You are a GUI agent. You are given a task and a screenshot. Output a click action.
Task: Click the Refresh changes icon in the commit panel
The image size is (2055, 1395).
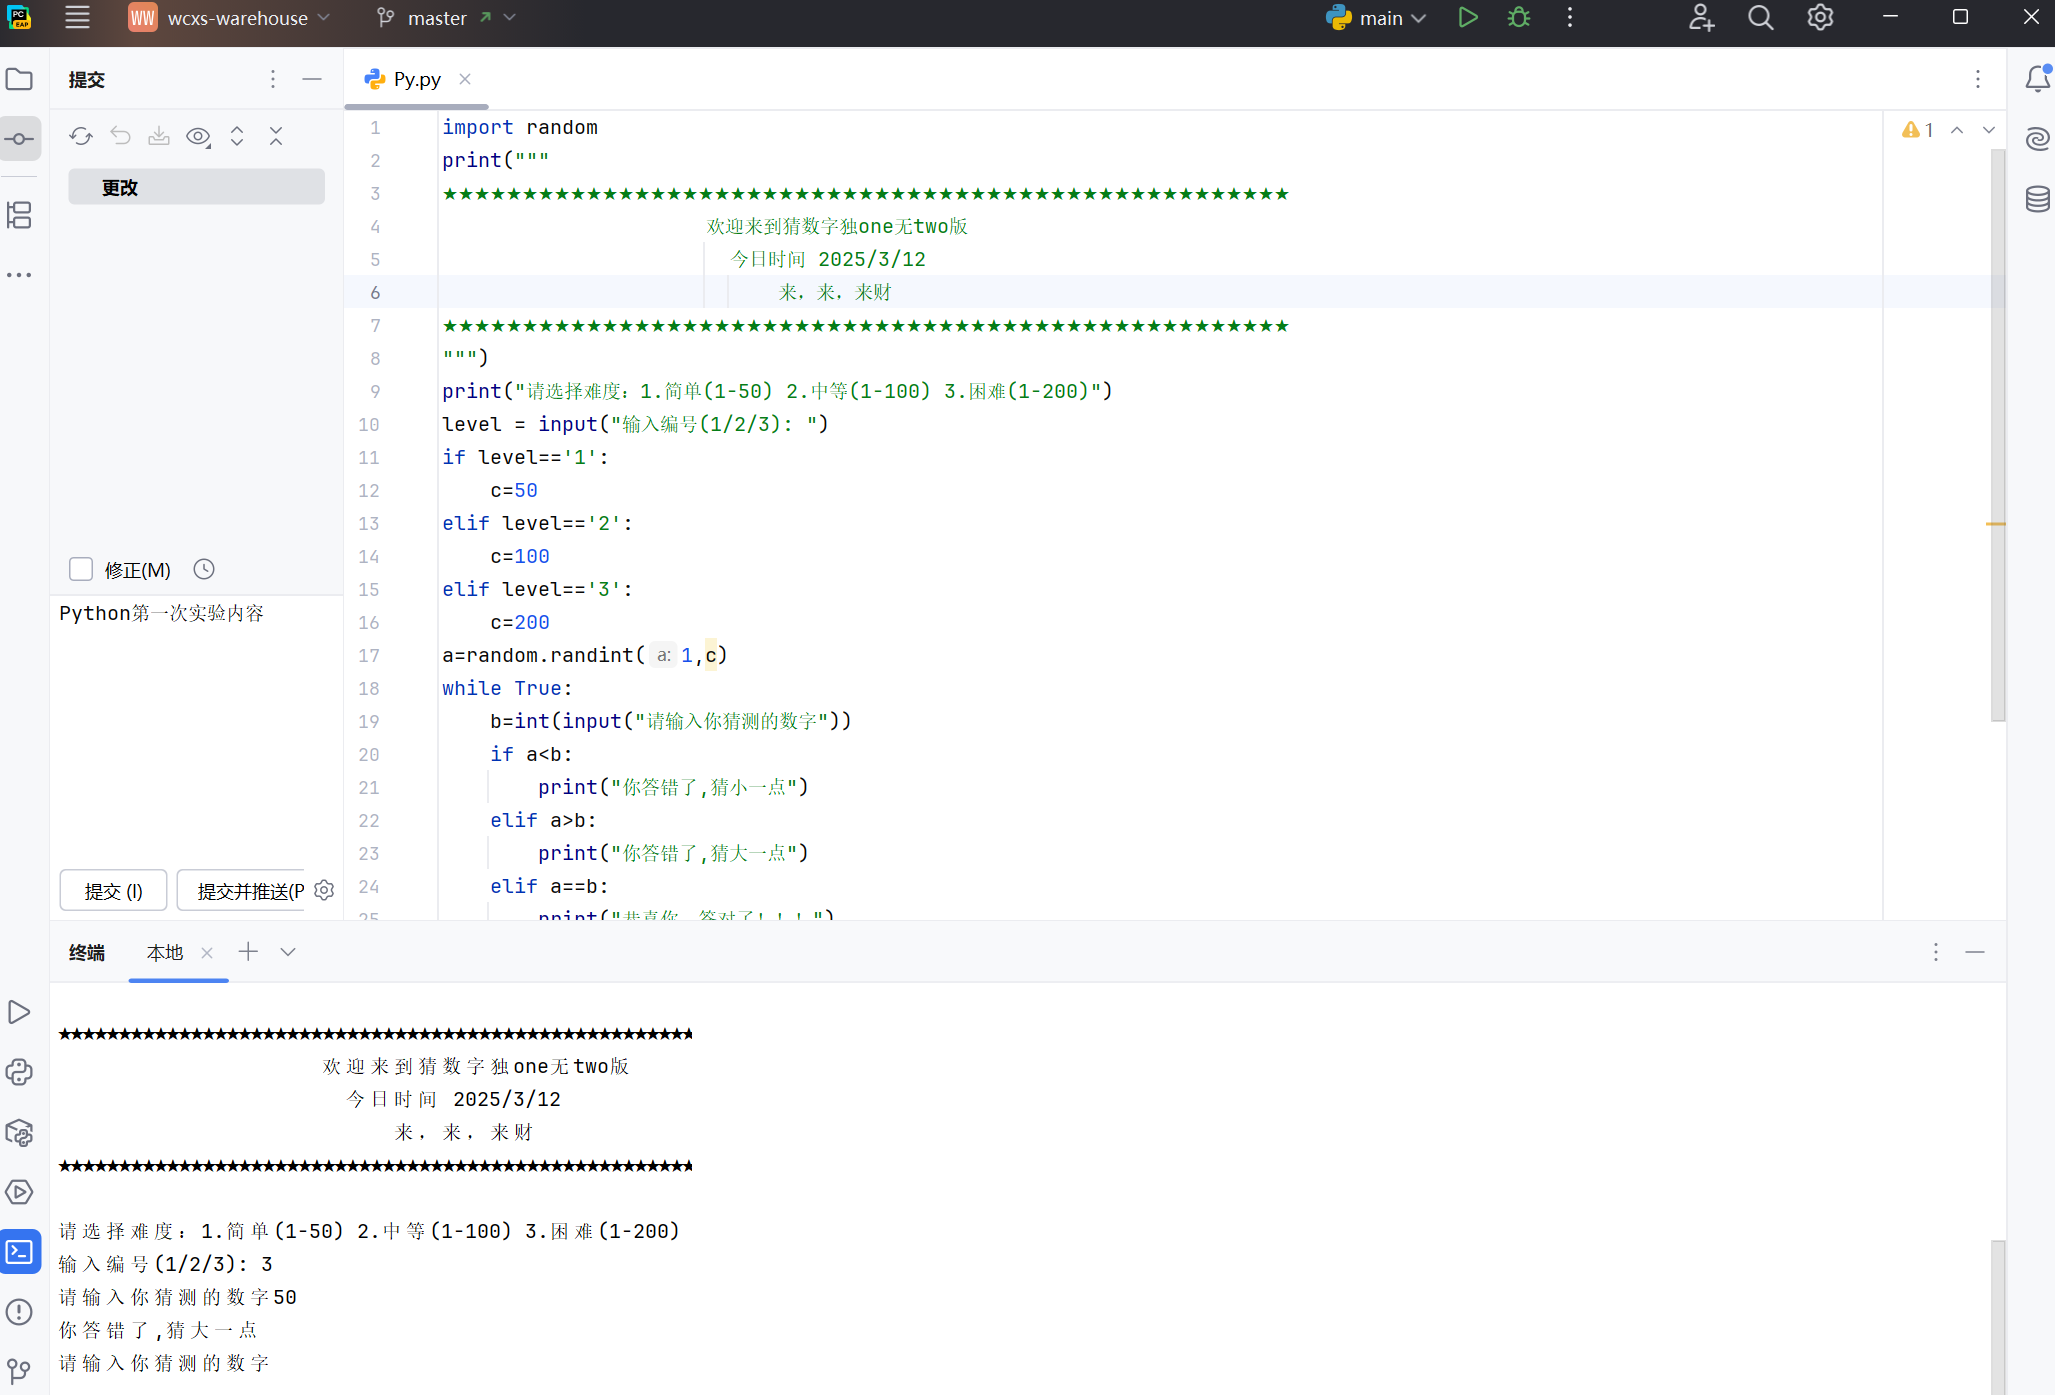(81, 136)
